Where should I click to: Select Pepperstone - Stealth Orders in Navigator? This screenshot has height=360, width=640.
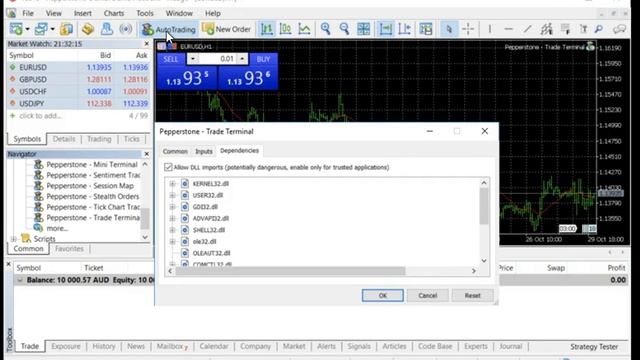[93, 196]
